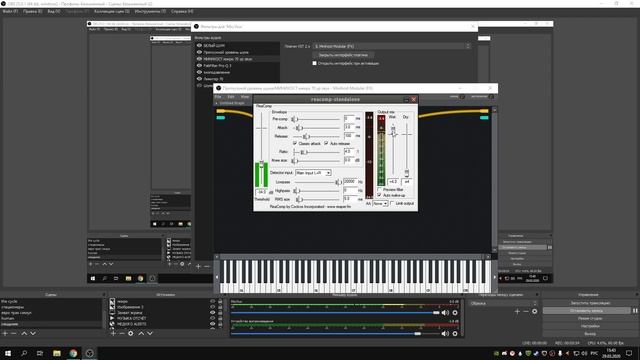This screenshot has height=360, width=640.
Task: Open the Правка menu in OBS
Action: (x=32, y=11)
